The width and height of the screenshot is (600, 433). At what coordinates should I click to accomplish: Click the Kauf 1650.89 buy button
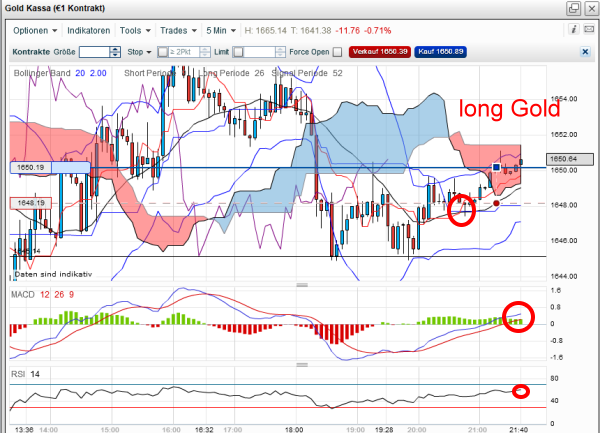click(x=440, y=52)
